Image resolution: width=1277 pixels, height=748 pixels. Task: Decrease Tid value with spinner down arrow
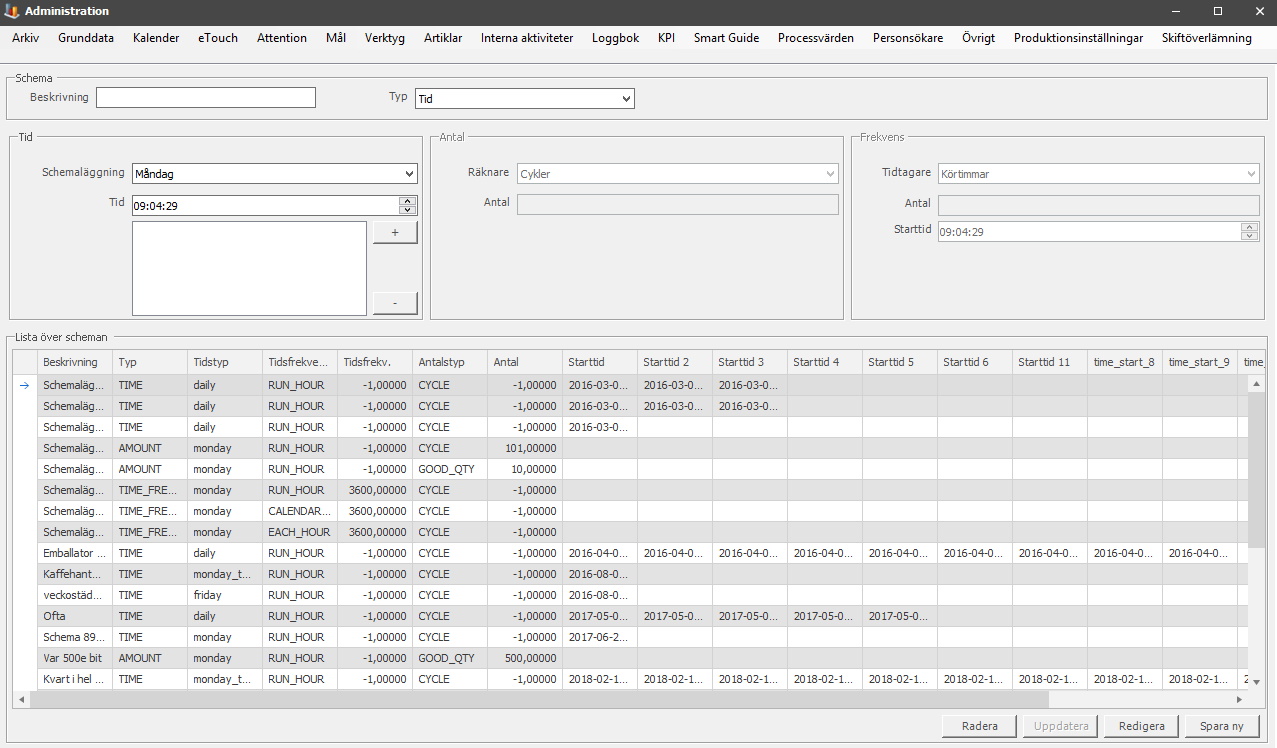click(x=407, y=210)
